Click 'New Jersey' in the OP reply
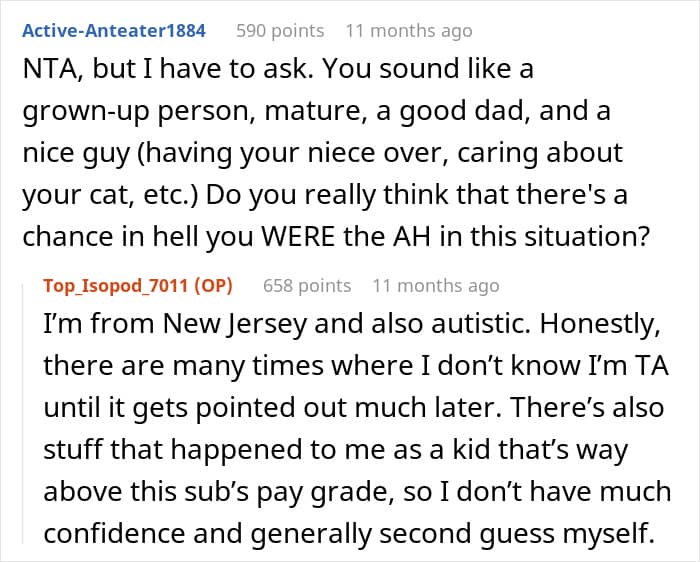 point(235,324)
